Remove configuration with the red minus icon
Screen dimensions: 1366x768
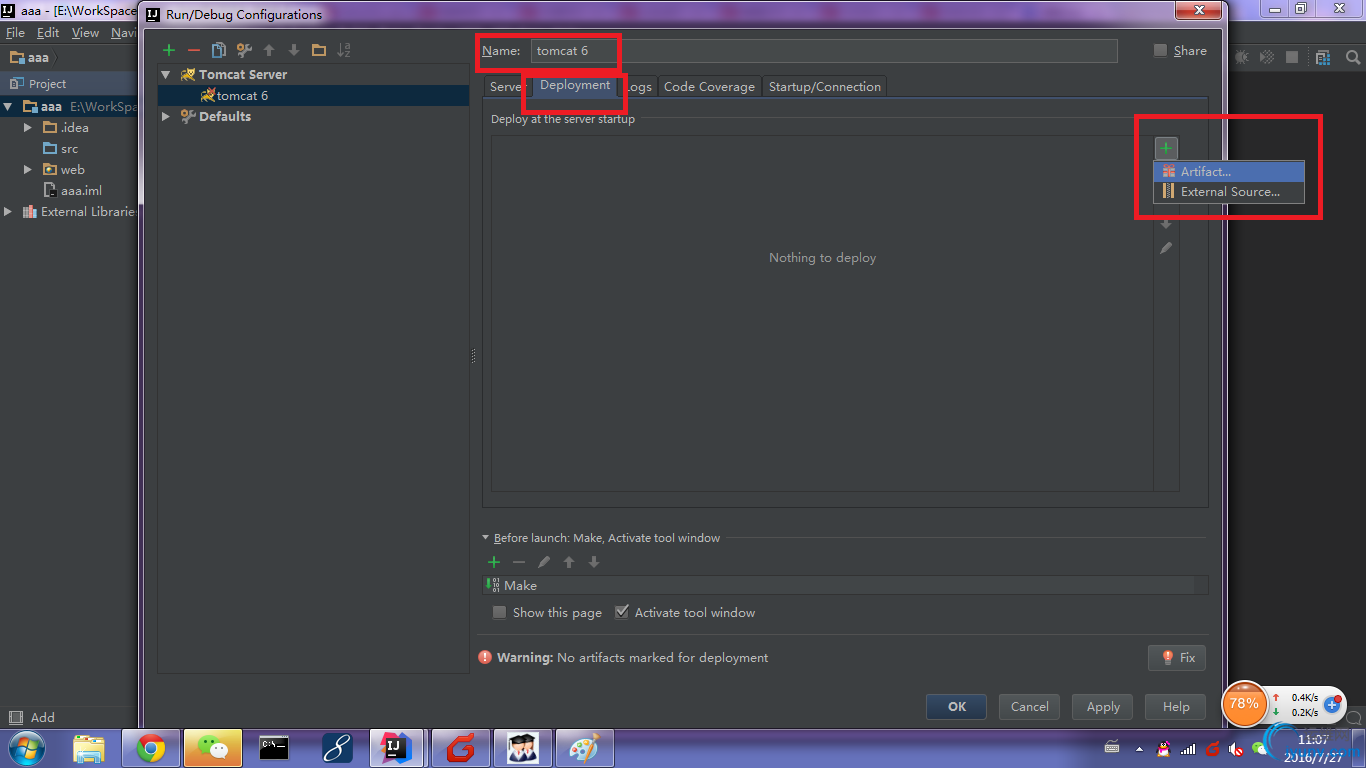[x=194, y=50]
